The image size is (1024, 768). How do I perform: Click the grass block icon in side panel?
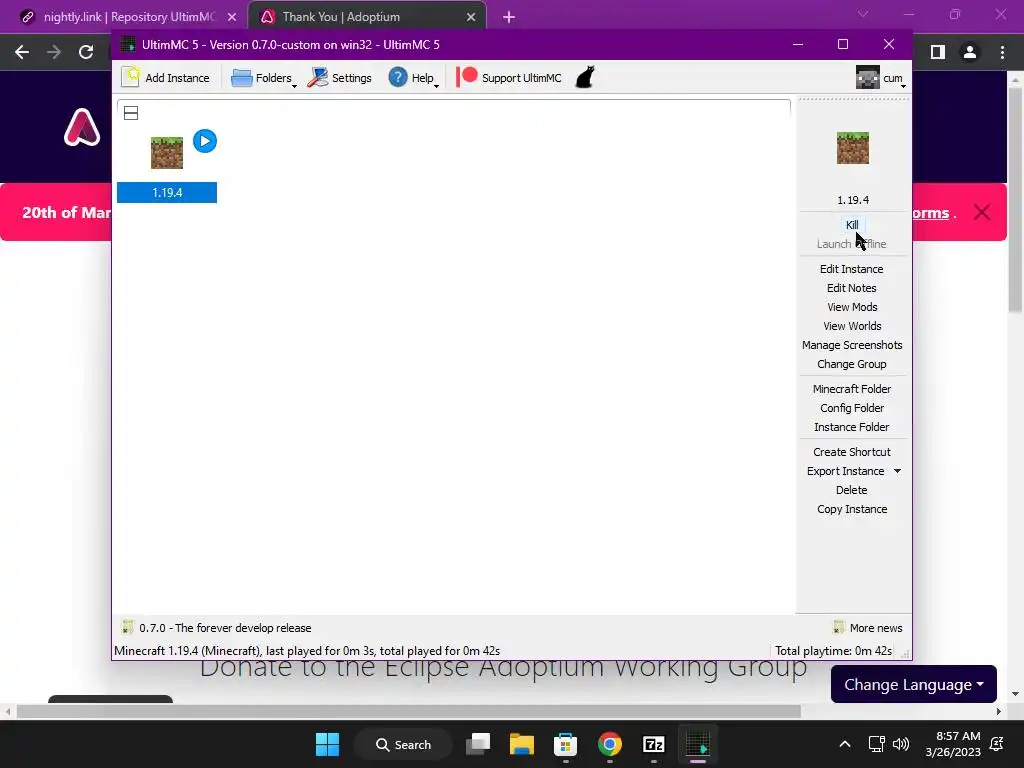(x=853, y=148)
